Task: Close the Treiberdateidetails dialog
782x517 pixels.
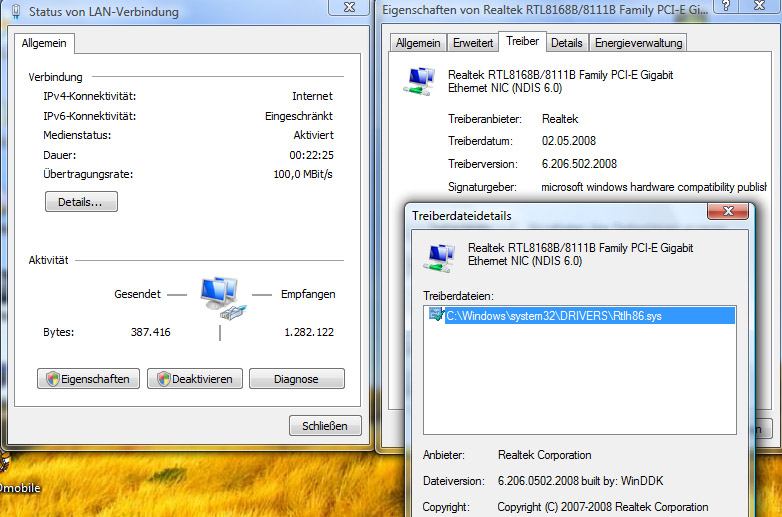Action: [x=728, y=211]
